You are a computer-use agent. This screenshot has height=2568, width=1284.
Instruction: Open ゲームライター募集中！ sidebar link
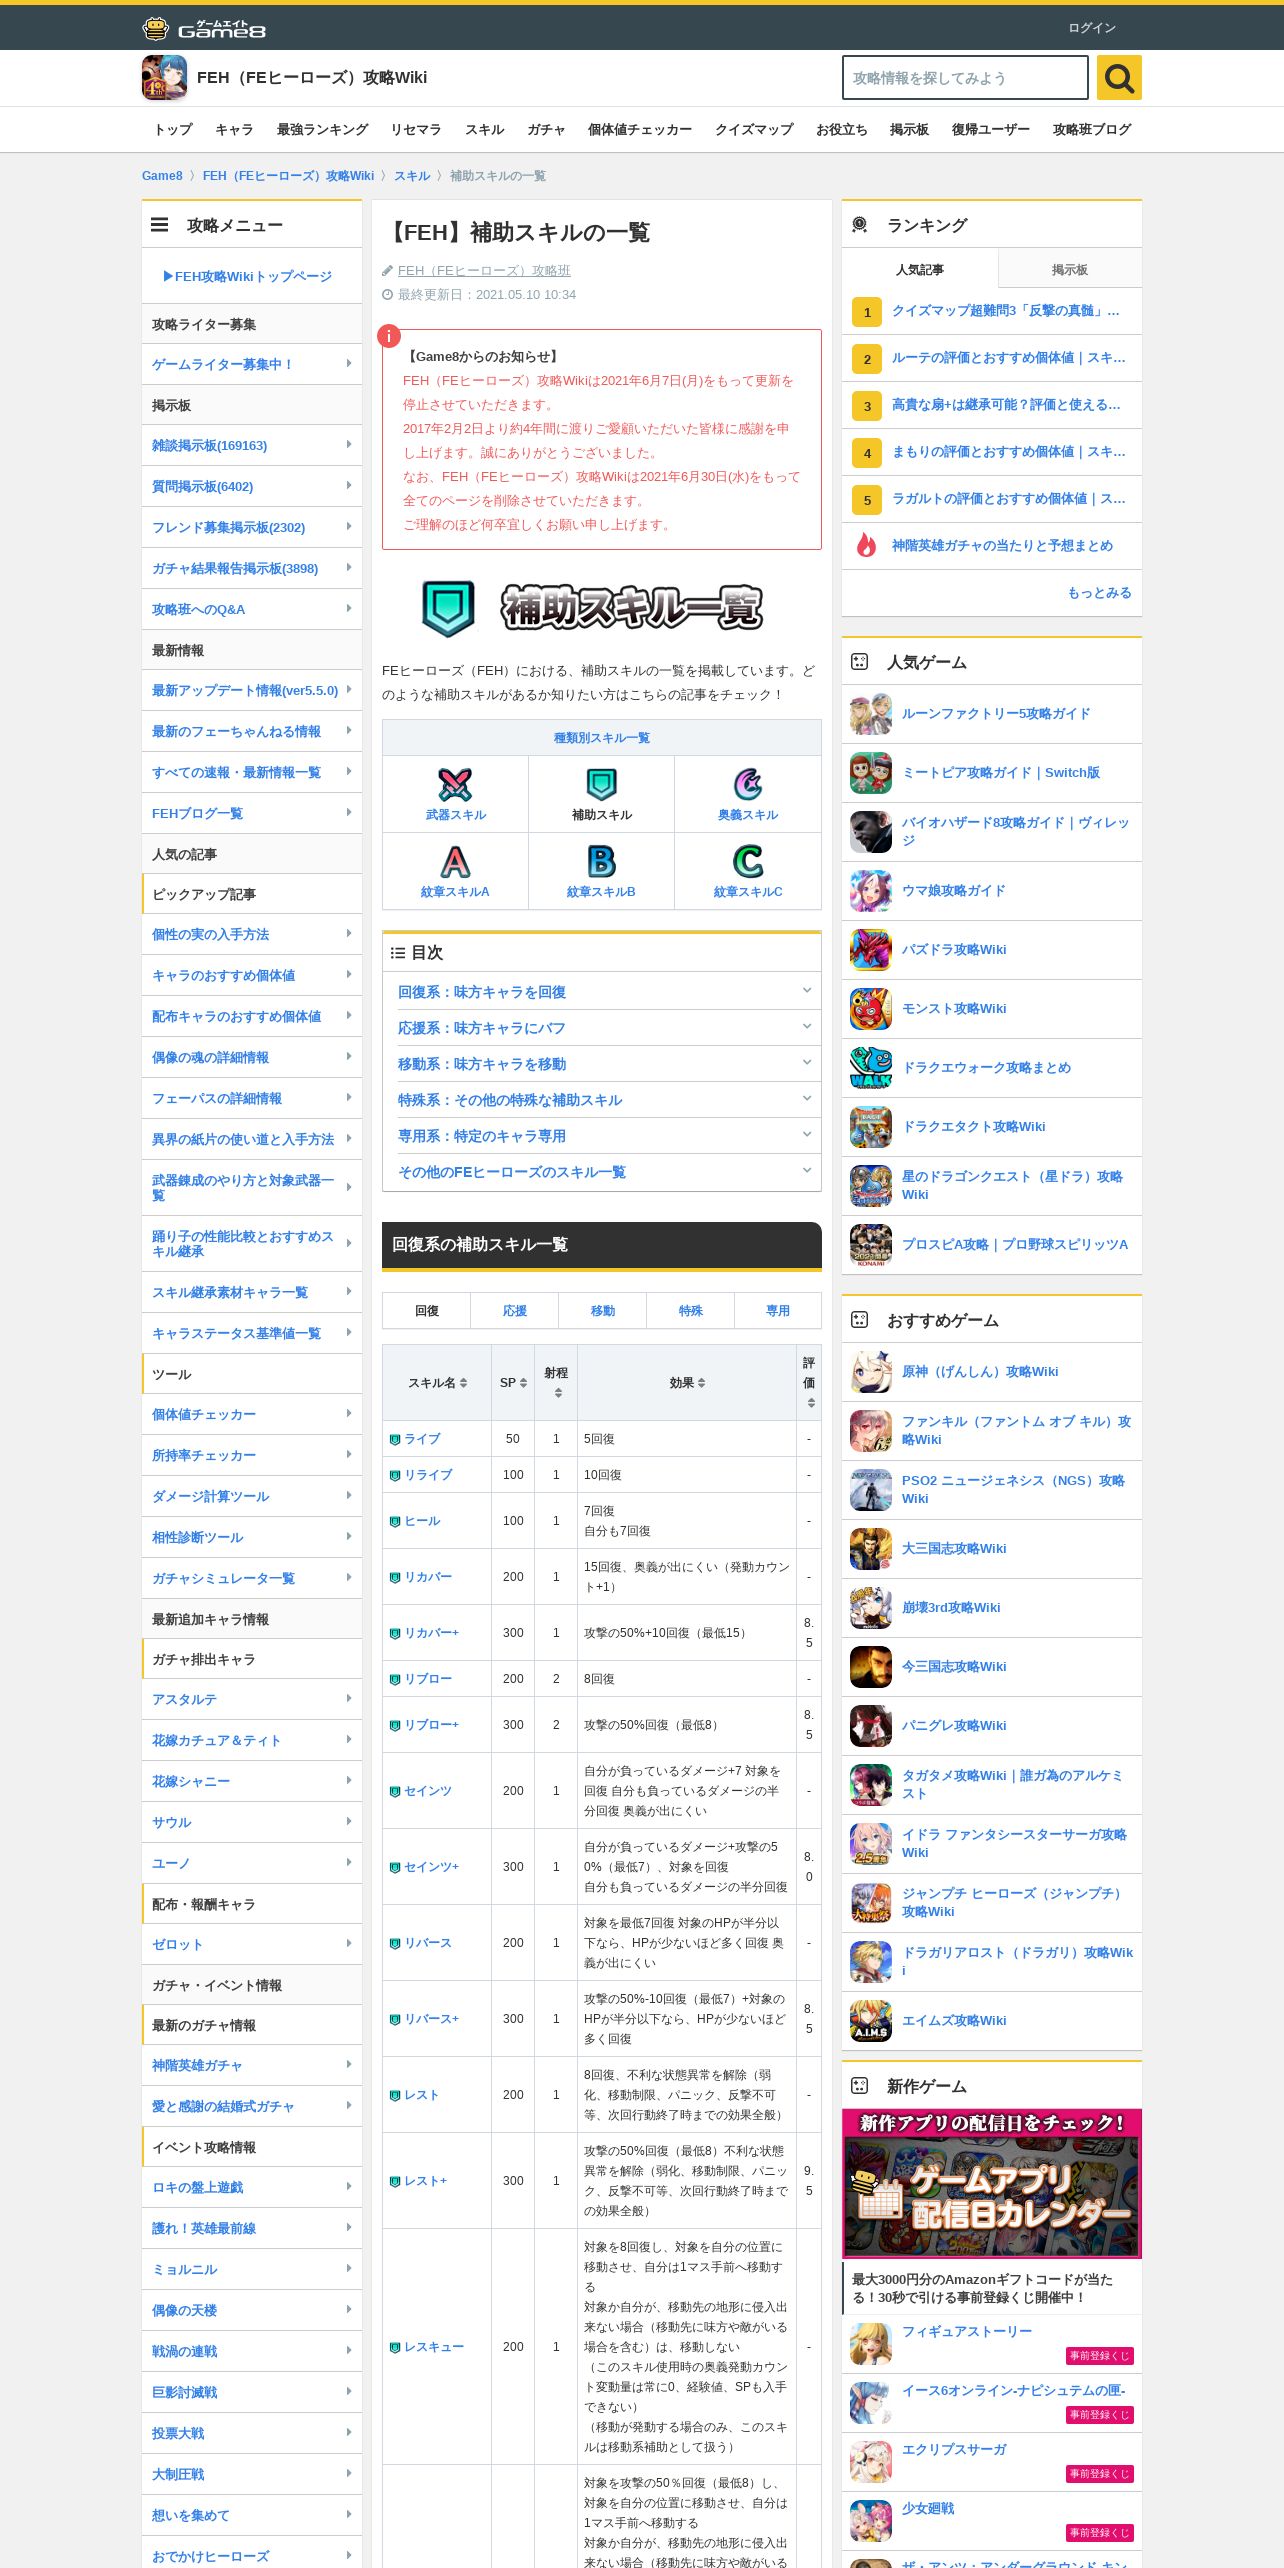click(x=252, y=365)
